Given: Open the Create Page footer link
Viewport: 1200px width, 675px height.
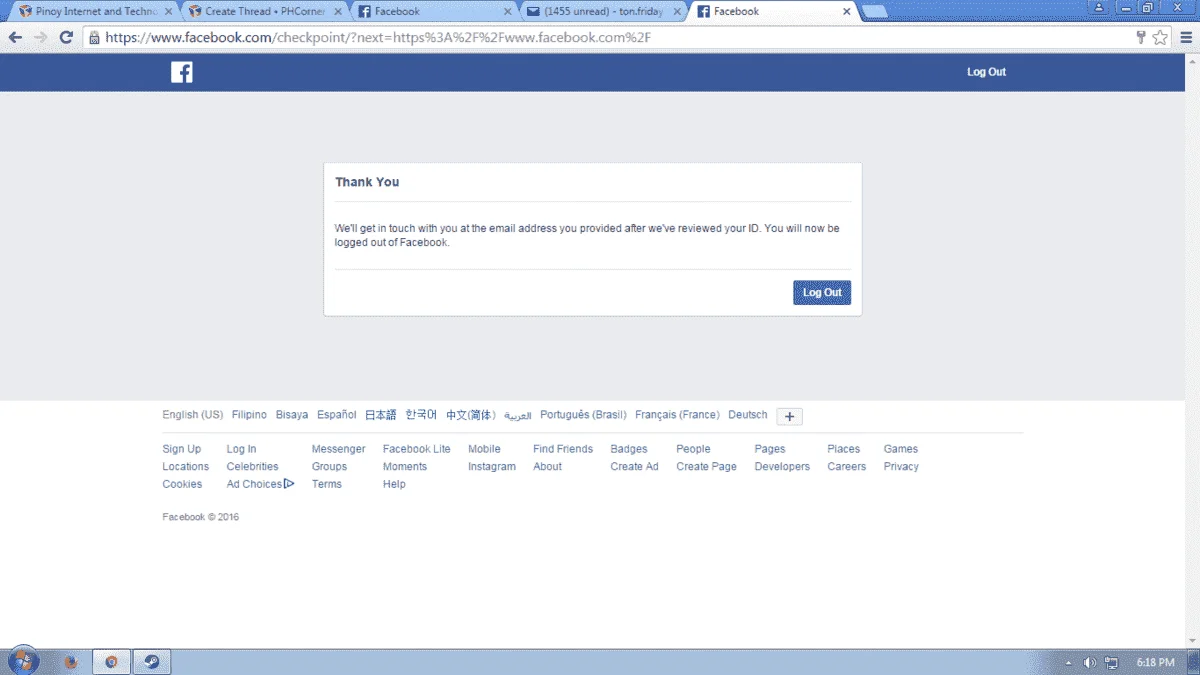Looking at the screenshot, I should click(706, 467).
